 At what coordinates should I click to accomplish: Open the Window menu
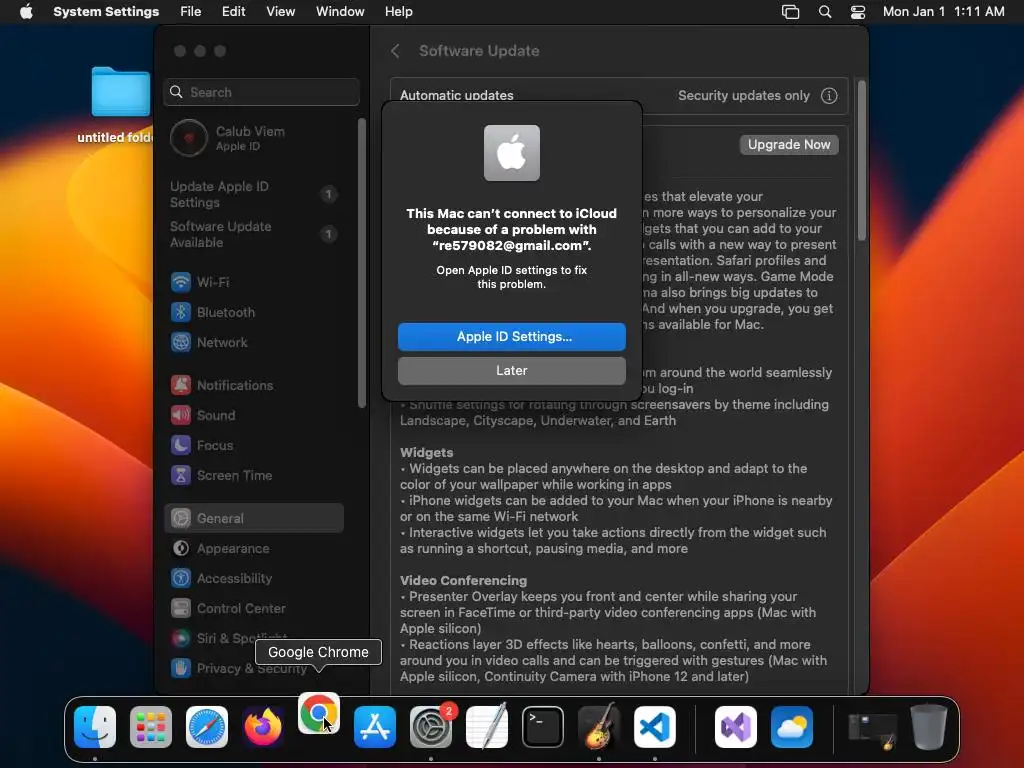[340, 12]
